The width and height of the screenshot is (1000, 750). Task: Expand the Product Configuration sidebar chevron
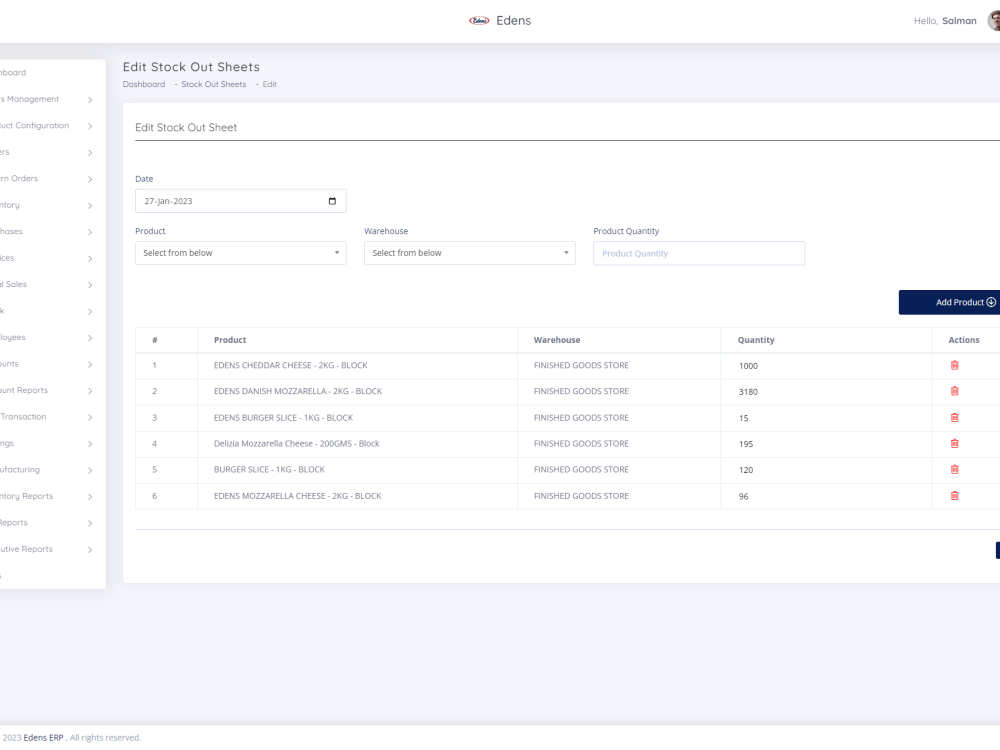click(x=90, y=126)
